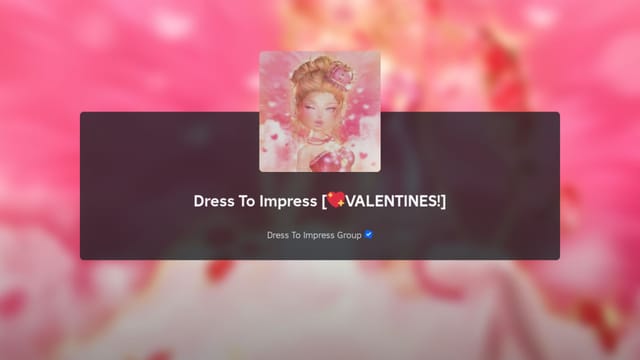Click the opening bracket before the heart
Viewport: 640px width, 360px height.
[x=324, y=201]
